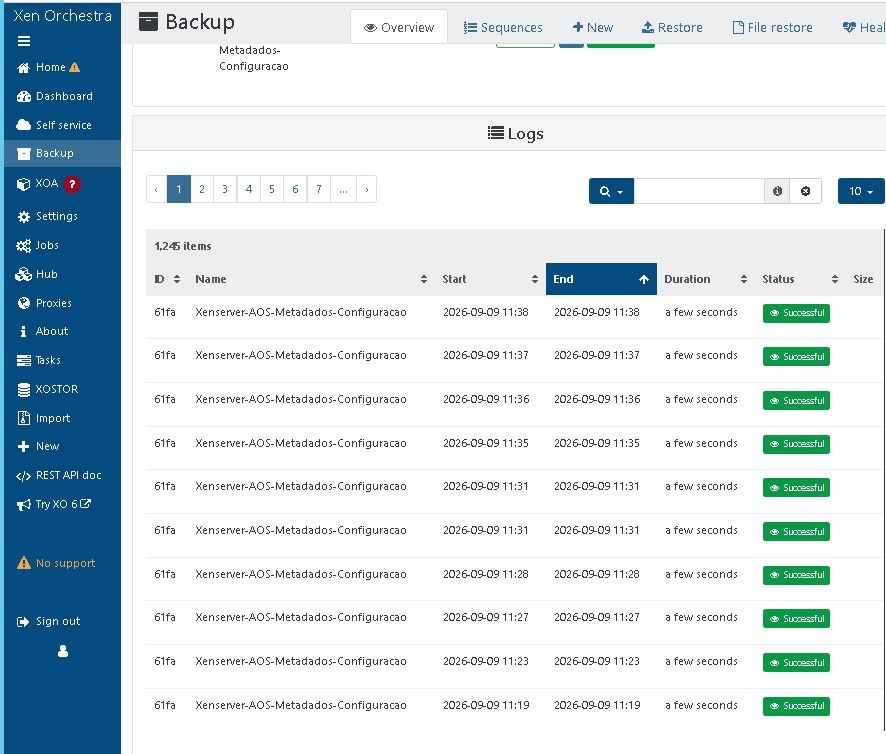Screen dimensions: 886x754
Task: Sort logs by Status column
Action: 800,279
